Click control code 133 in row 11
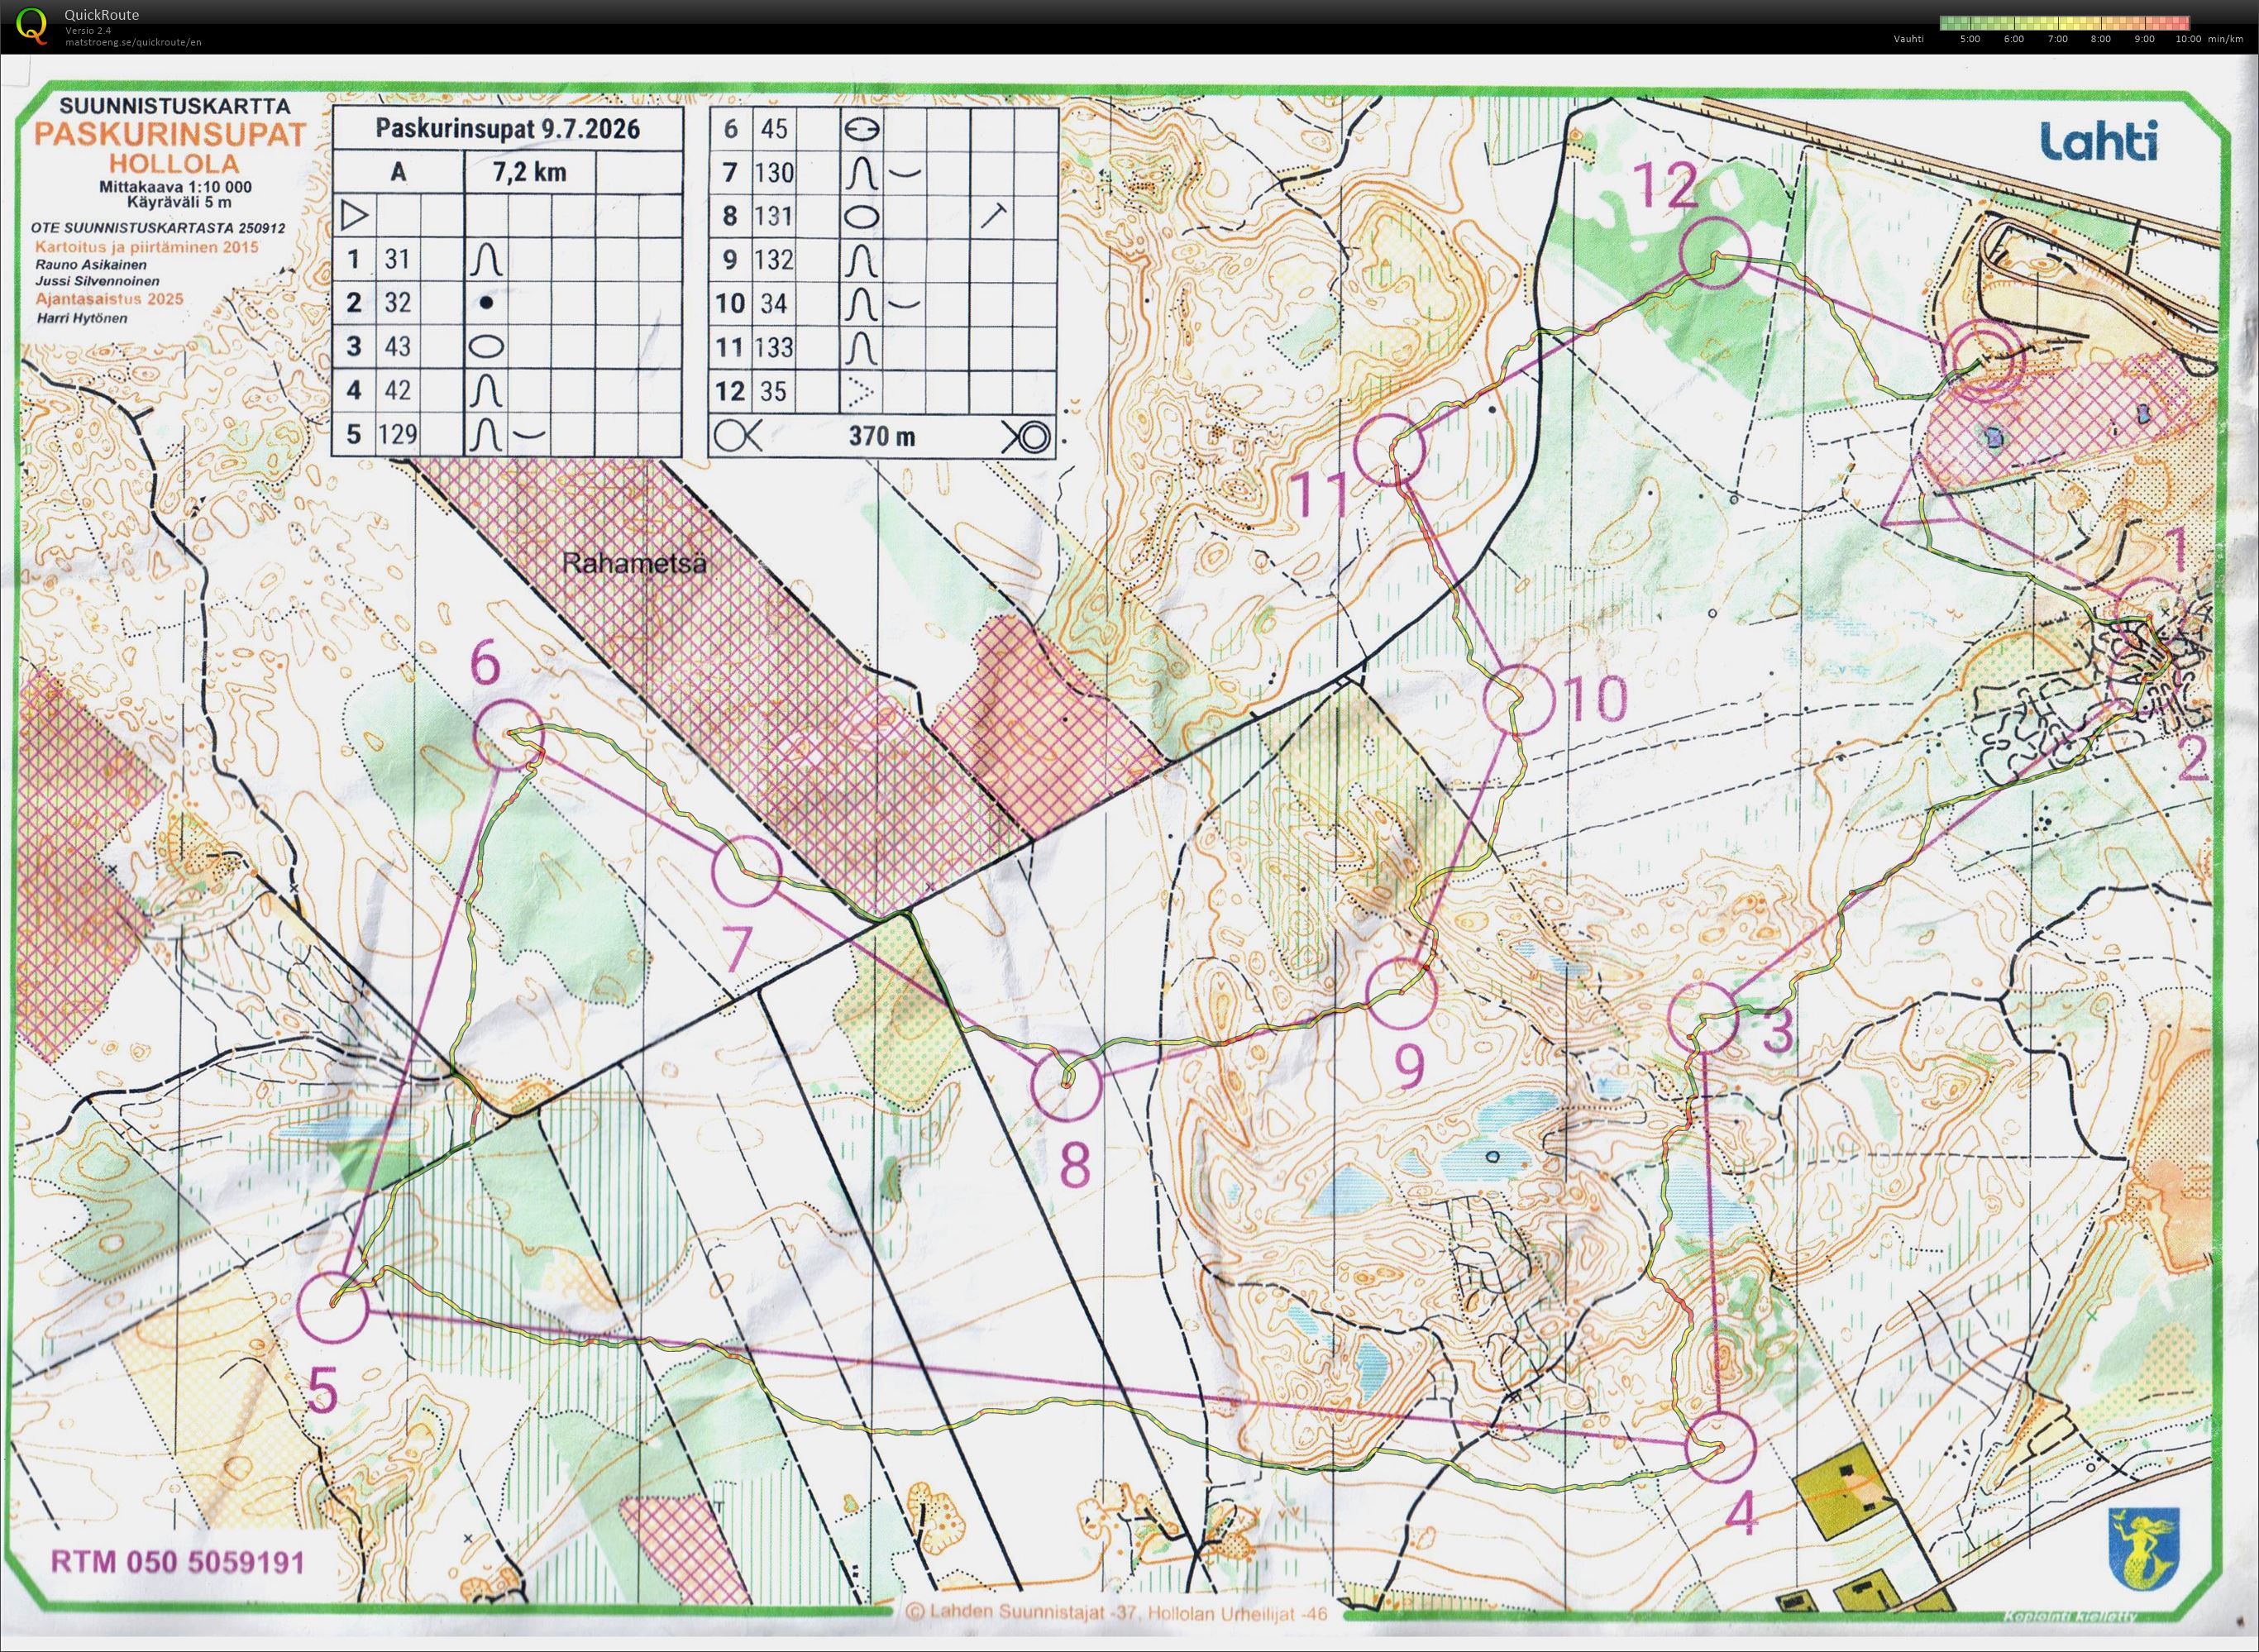Viewport: 2259px width, 1652px height. [x=774, y=347]
